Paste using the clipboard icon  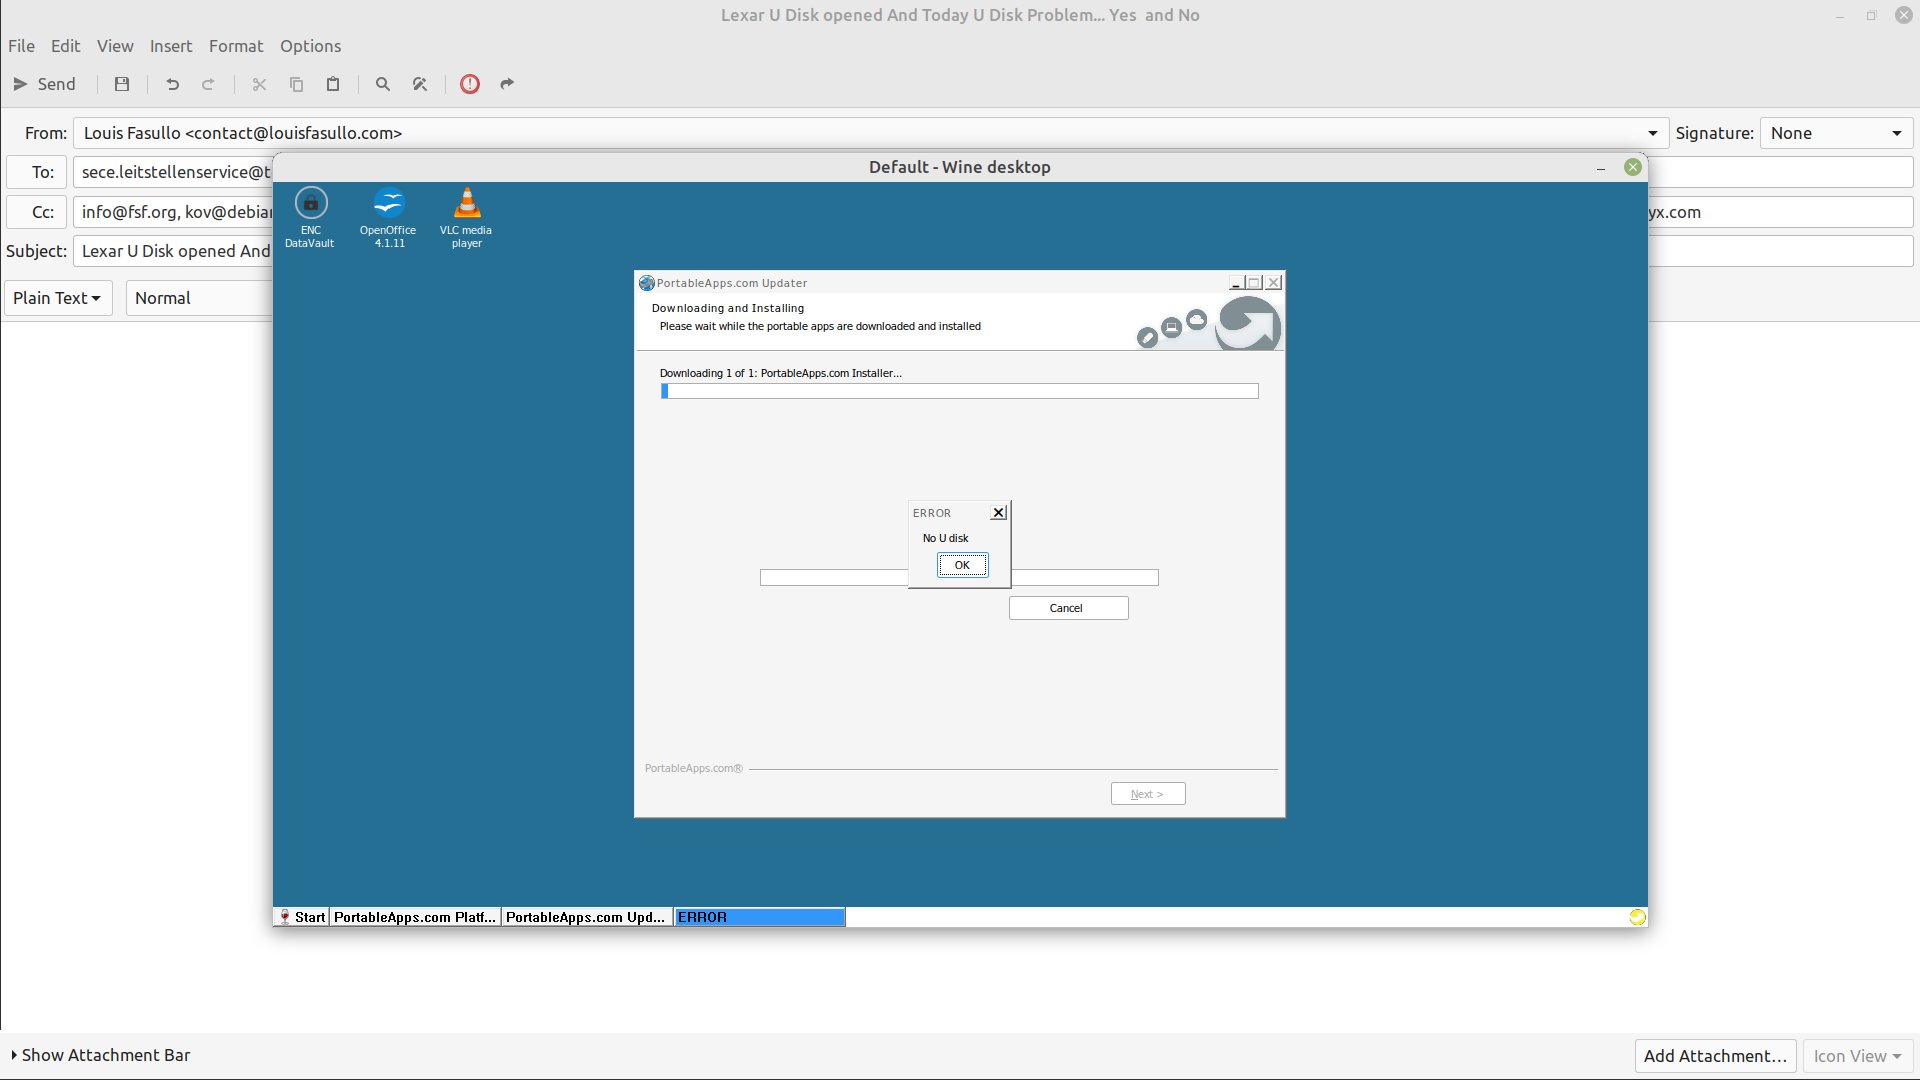click(333, 84)
